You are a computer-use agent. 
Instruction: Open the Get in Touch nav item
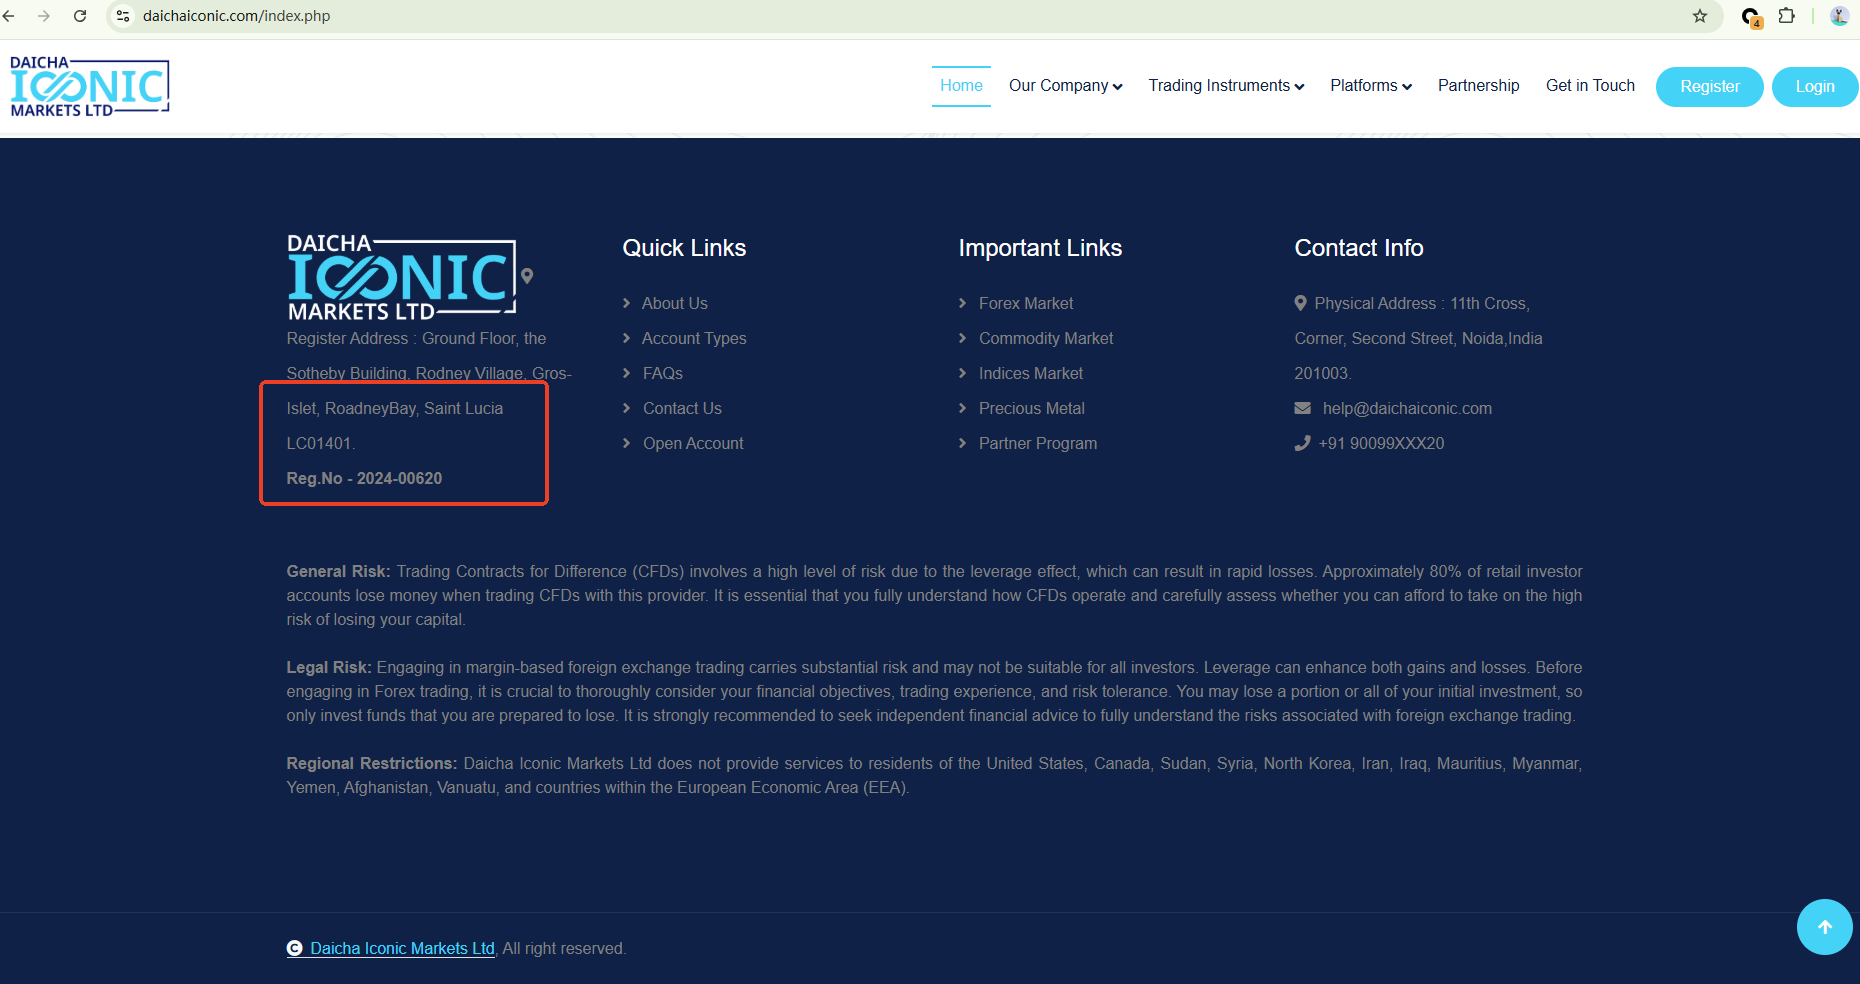point(1590,86)
